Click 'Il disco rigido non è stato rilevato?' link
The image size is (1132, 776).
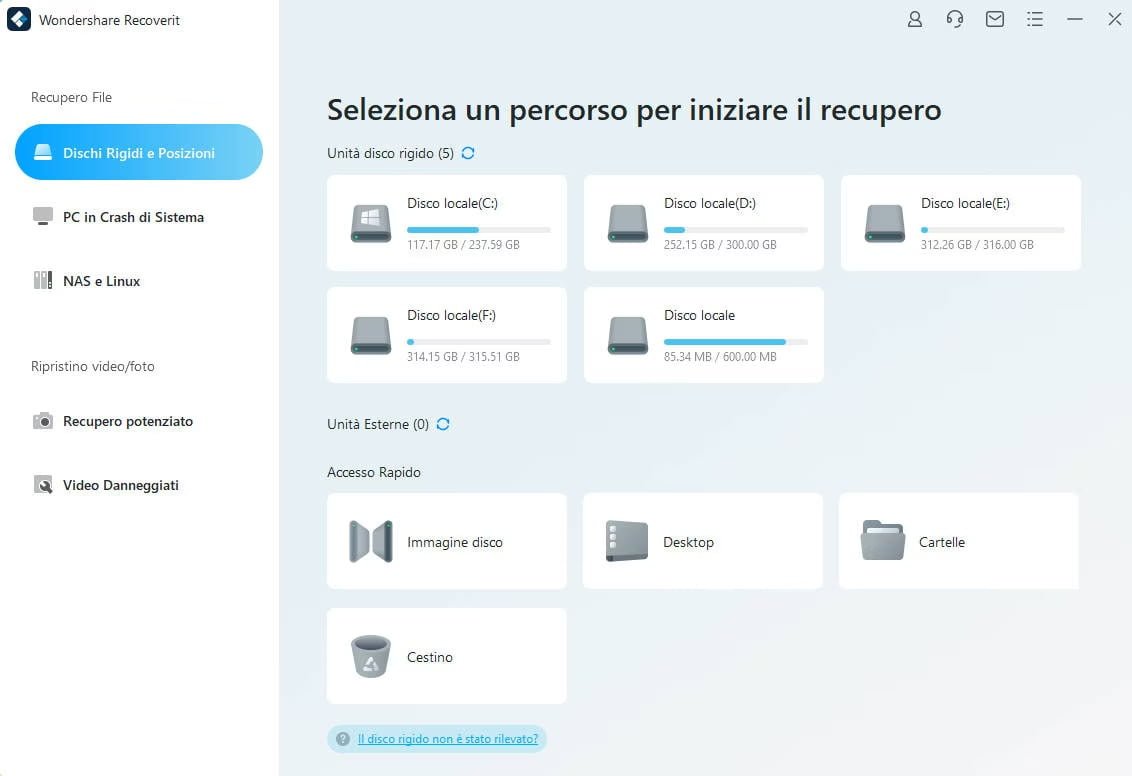pos(447,739)
